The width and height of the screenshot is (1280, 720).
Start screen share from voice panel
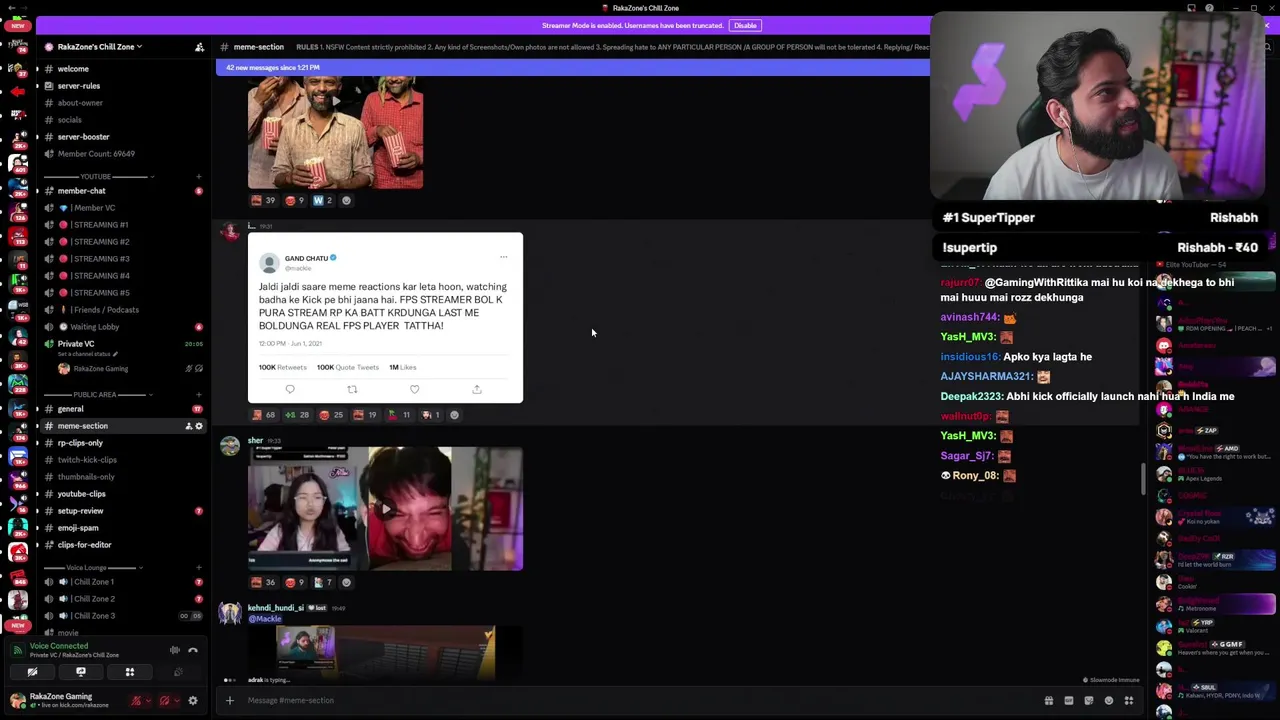tap(81, 672)
